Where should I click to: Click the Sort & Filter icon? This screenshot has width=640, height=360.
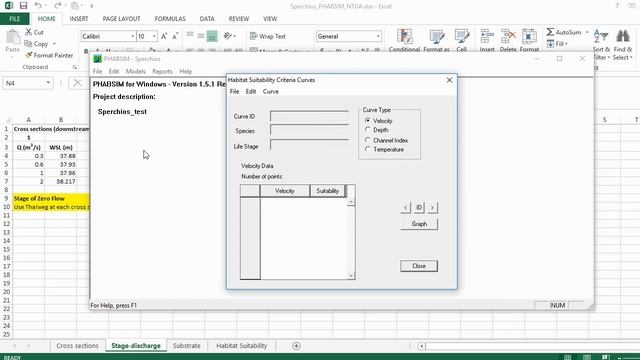pyautogui.click(x=601, y=36)
